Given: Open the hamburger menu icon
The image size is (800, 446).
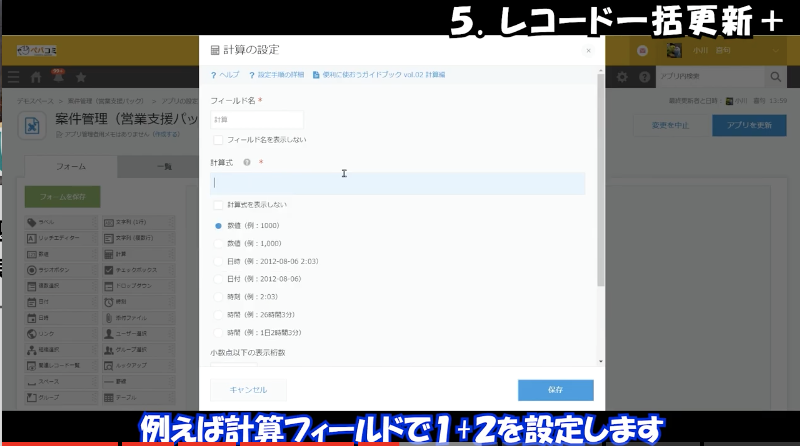Looking at the screenshot, I should (x=13, y=77).
